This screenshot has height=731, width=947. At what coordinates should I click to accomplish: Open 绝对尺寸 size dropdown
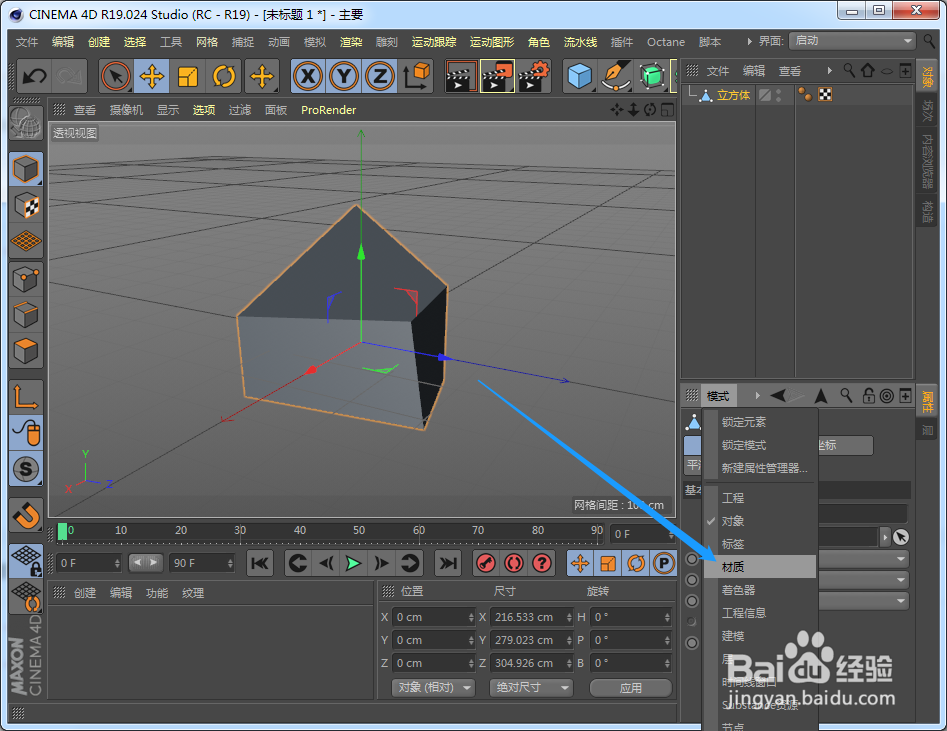pos(531,688)
